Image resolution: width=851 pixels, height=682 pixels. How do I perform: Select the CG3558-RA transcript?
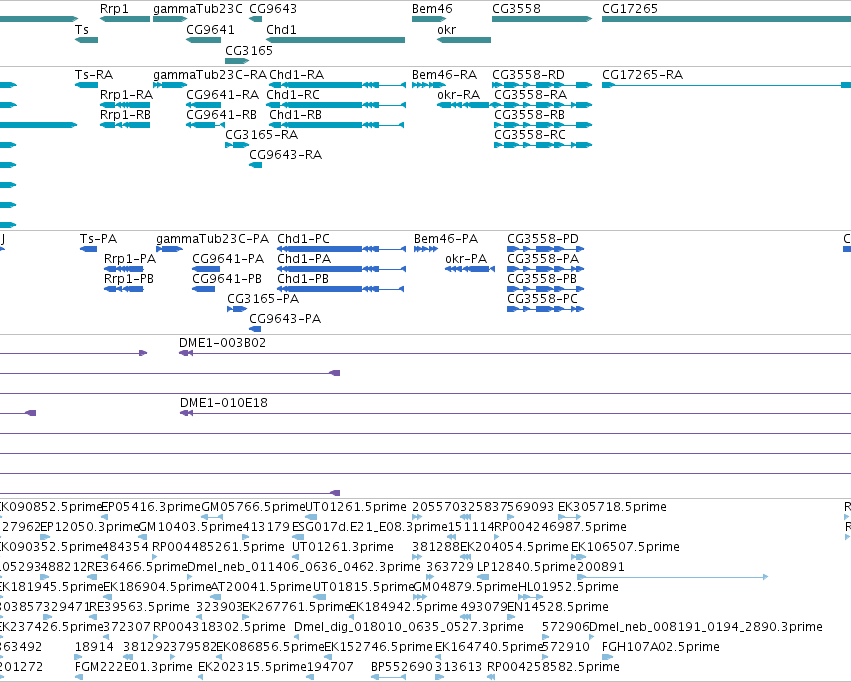point(543,105)
